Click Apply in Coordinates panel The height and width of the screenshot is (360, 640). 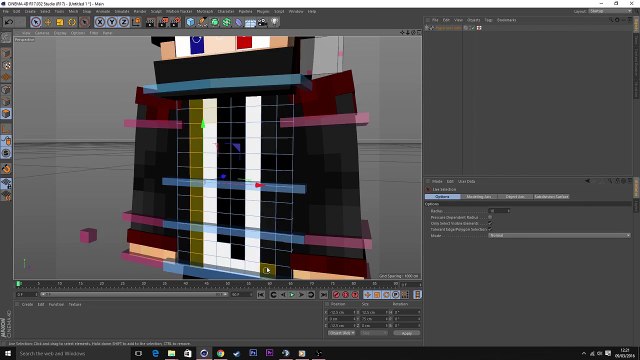[x=407, y=333]
